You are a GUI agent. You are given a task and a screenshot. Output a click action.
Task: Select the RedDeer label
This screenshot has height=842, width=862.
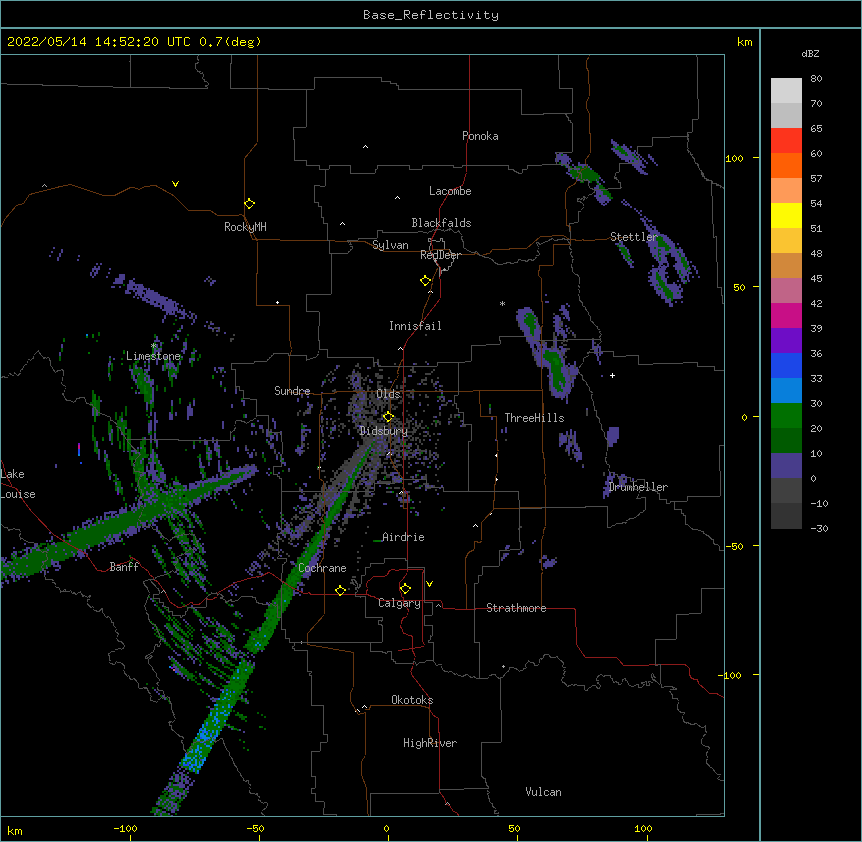click(x=440, y=255)
